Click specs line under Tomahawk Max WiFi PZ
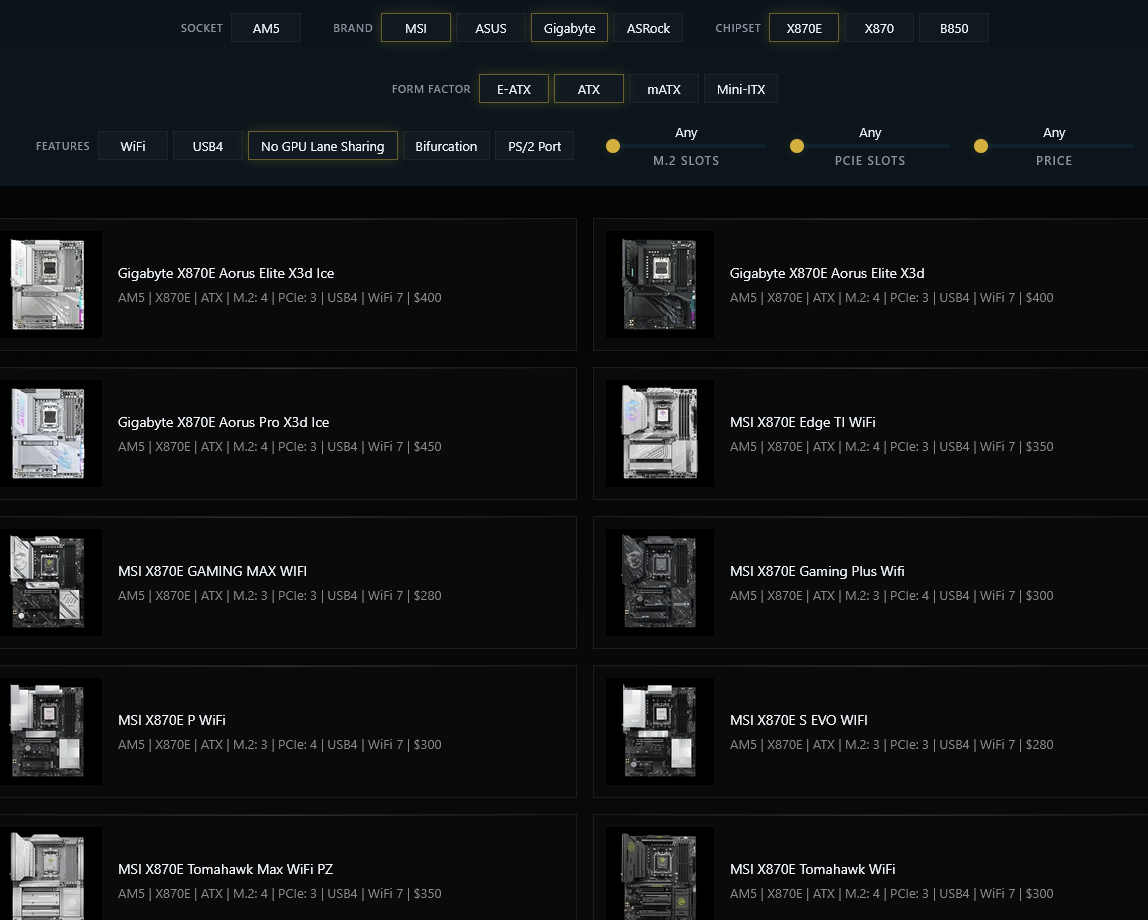 tap(280, 894)
